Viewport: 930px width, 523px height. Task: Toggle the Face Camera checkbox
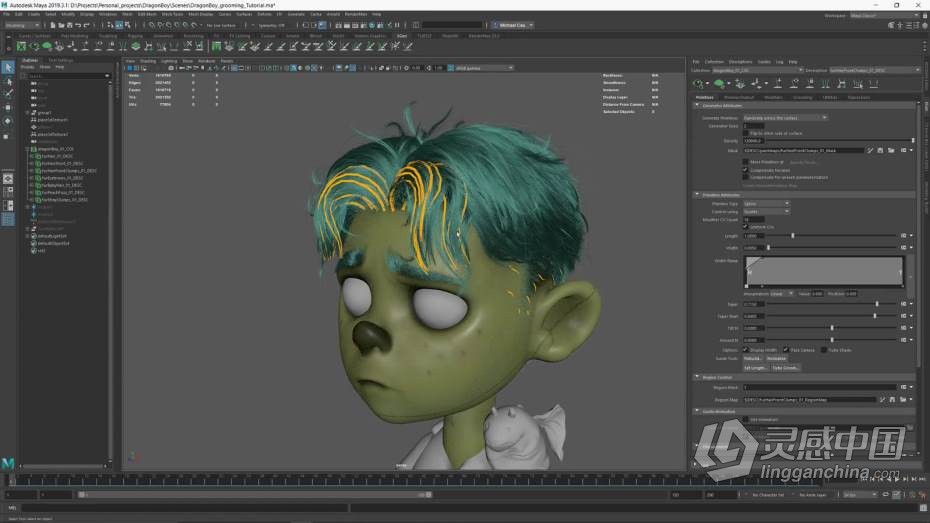click(x=786, y=350)
